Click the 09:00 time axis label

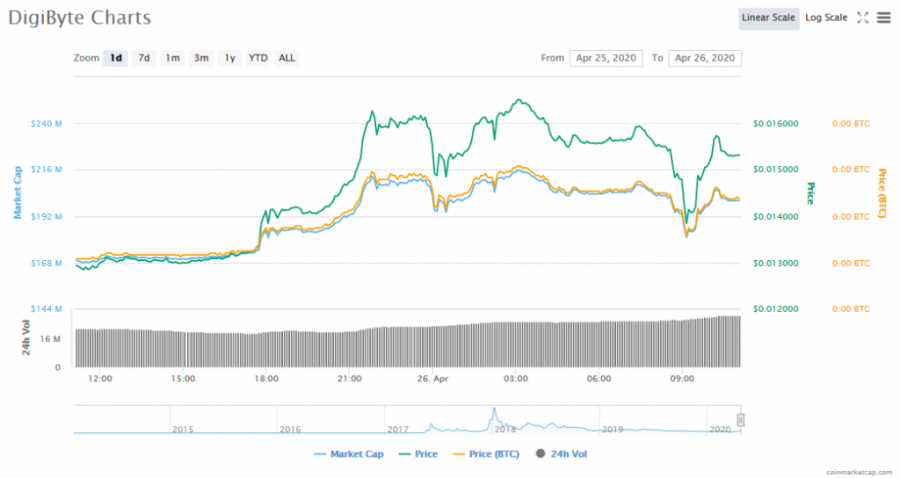682,379
